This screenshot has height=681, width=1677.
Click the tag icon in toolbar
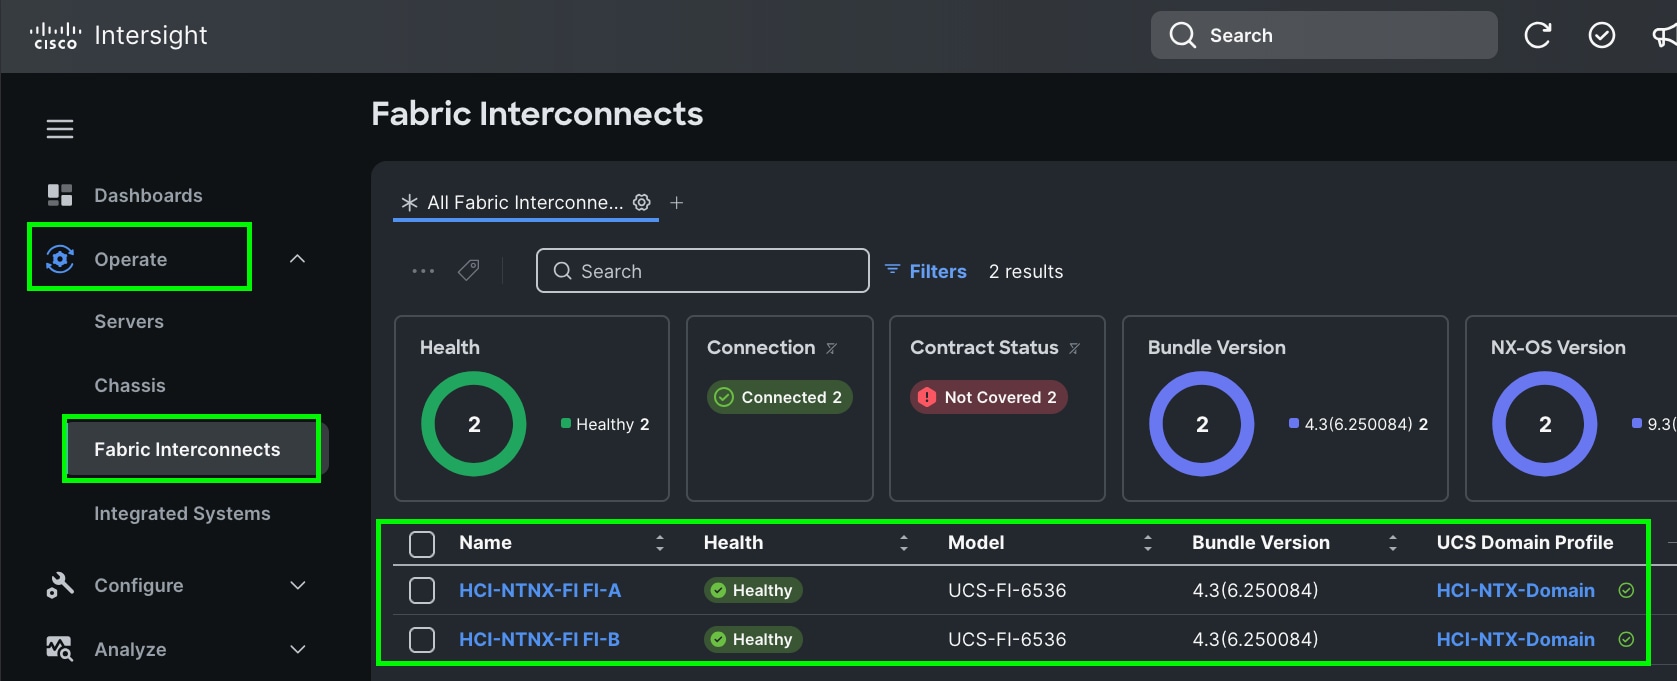468,271
